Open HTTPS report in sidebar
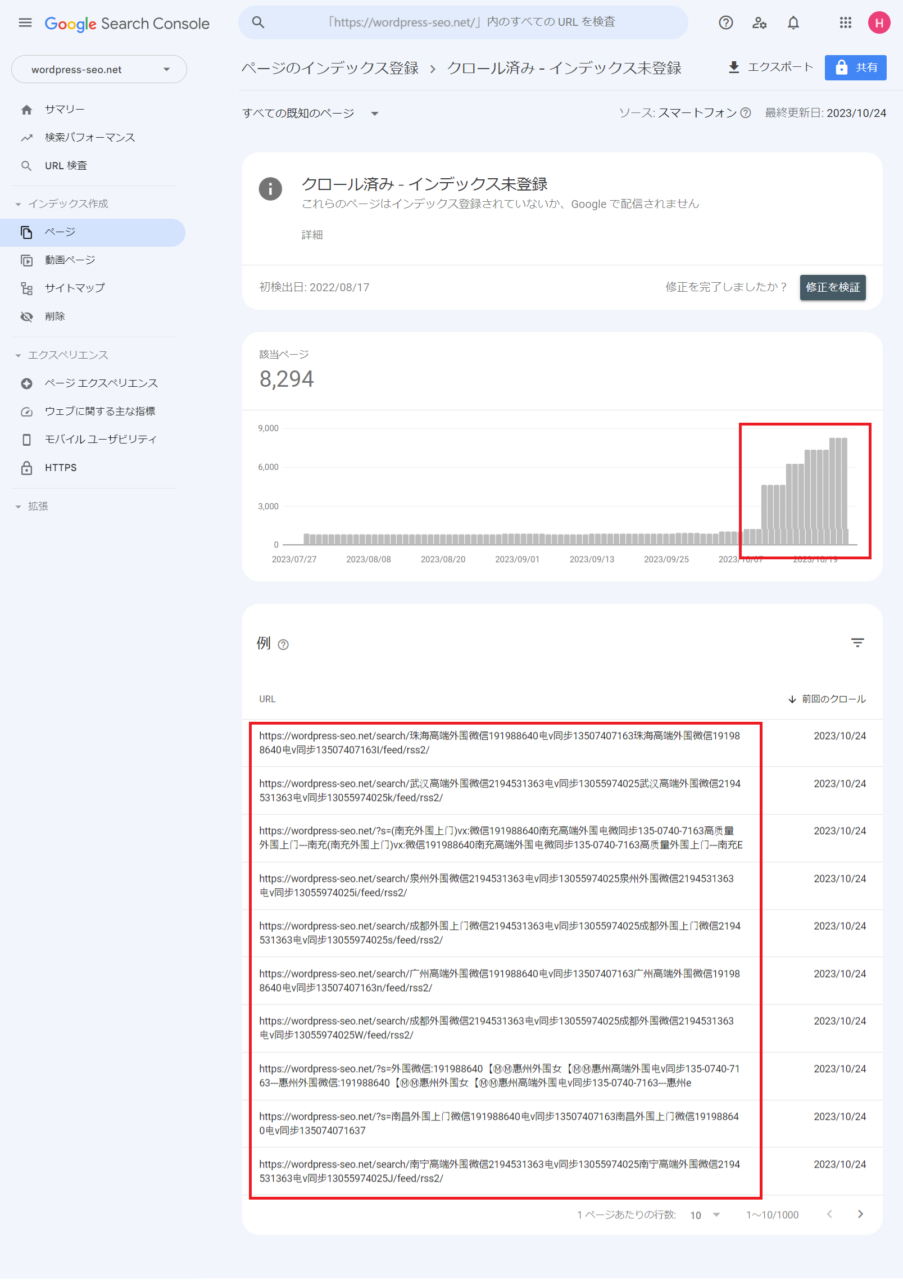 click(x=92, y=467)
